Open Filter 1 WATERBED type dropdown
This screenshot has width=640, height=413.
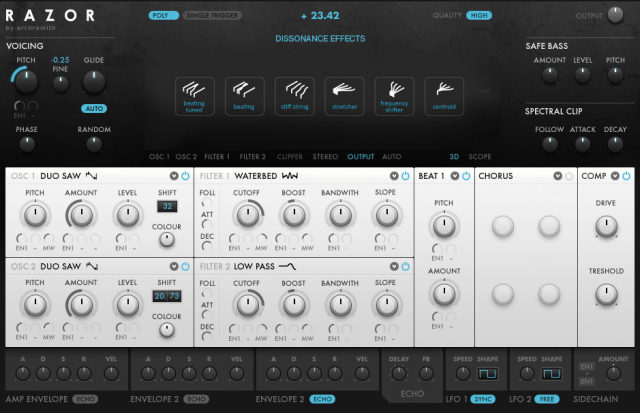[393, 176]
